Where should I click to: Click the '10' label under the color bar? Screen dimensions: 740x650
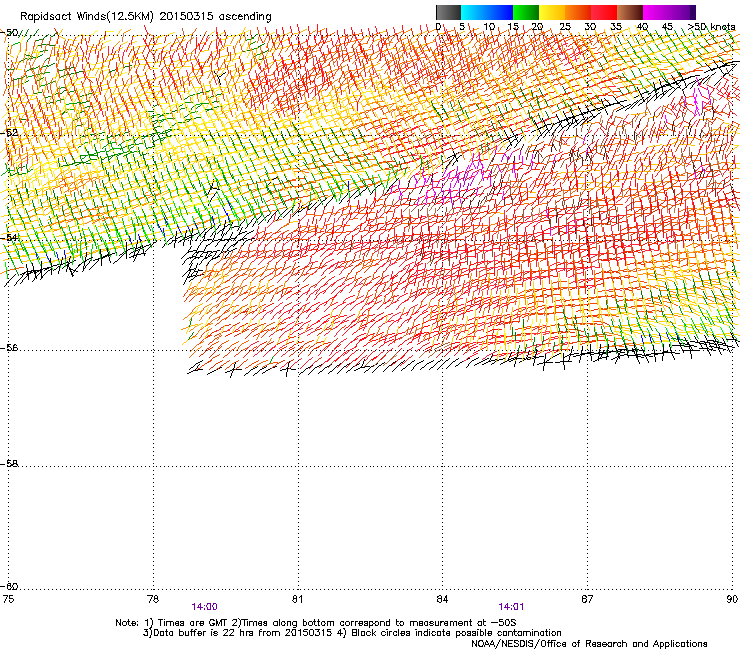click(x=489, y=27)
